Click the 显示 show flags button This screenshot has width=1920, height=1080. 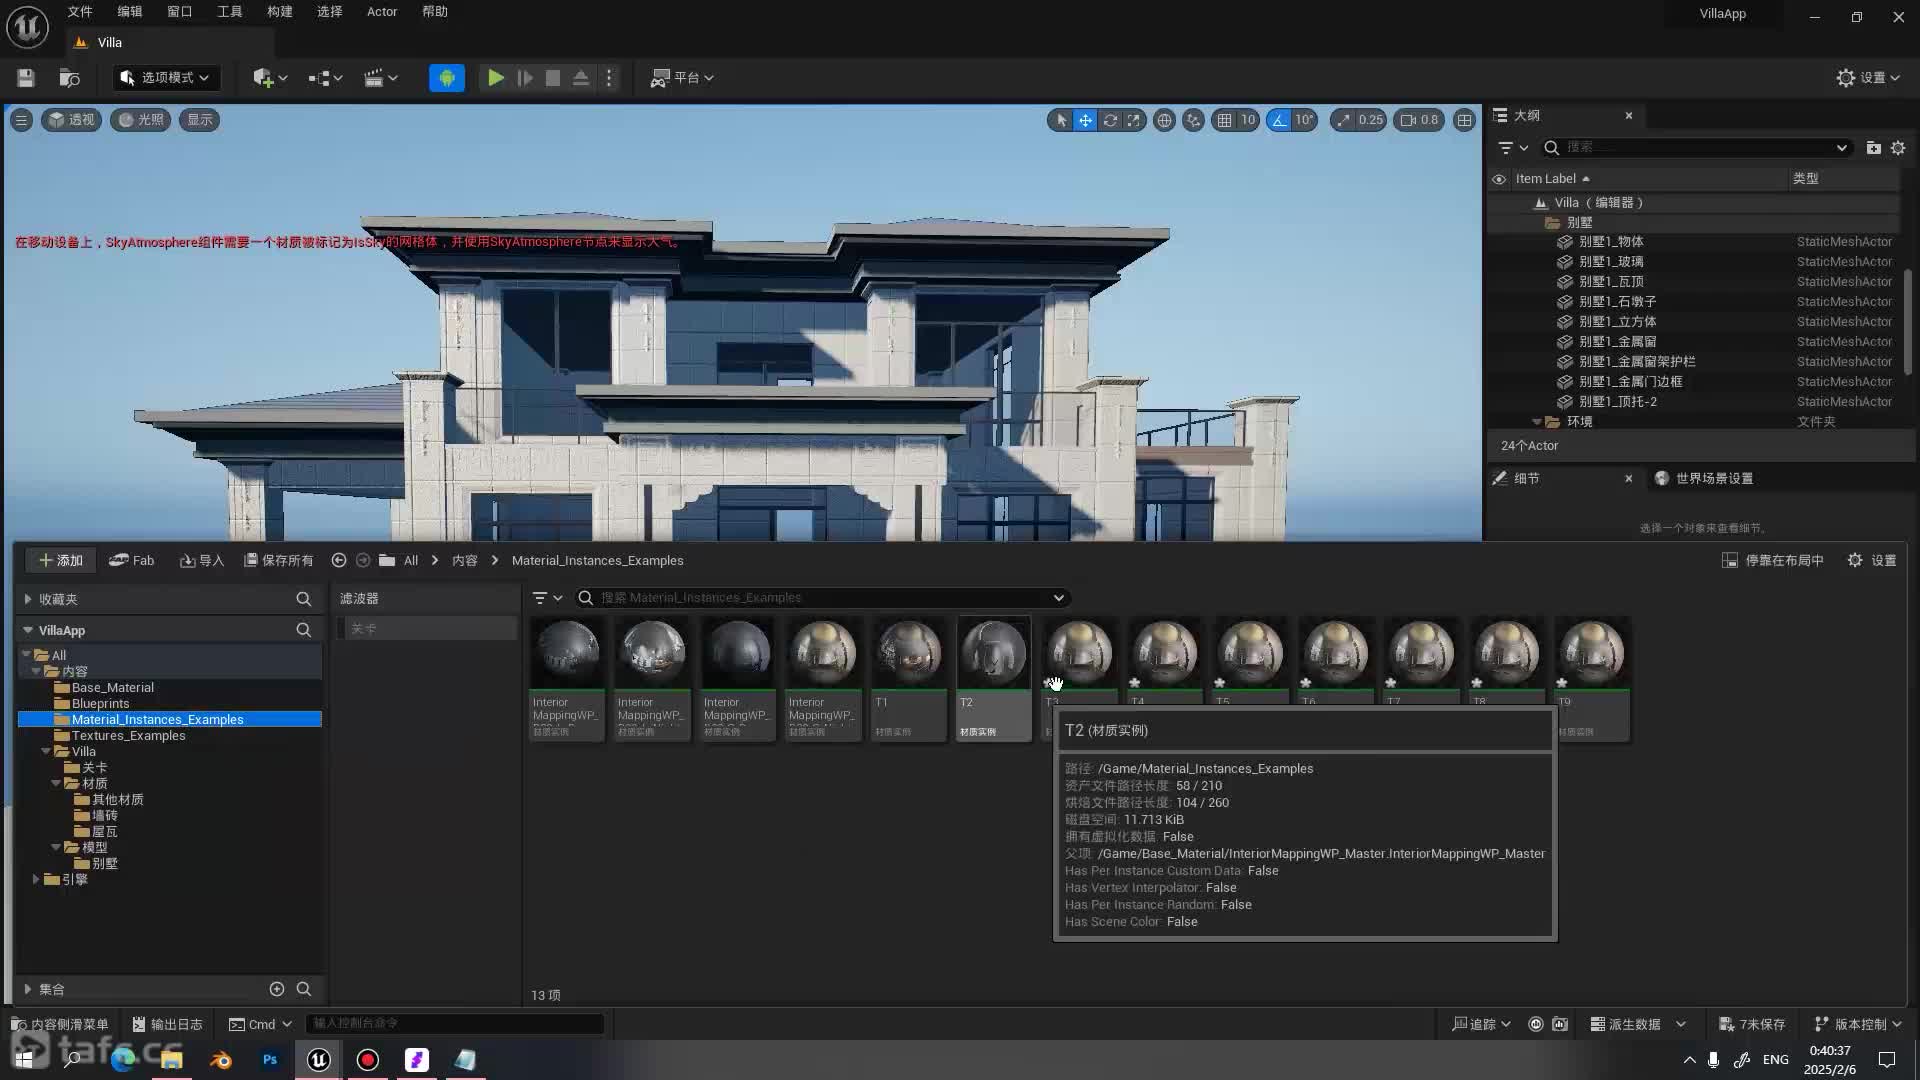pyautogui.click(x=200, y=120)
